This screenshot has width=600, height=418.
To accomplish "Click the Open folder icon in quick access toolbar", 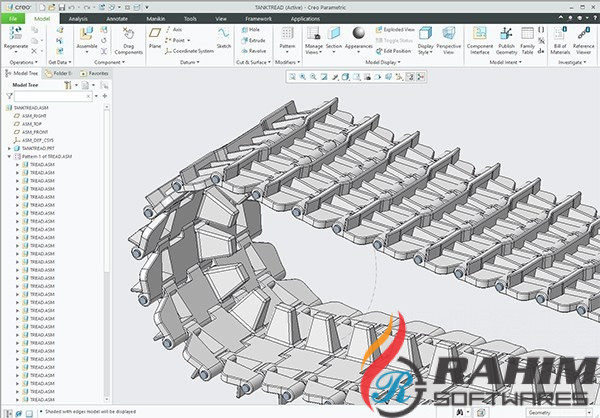I will (x=52, y=7).
